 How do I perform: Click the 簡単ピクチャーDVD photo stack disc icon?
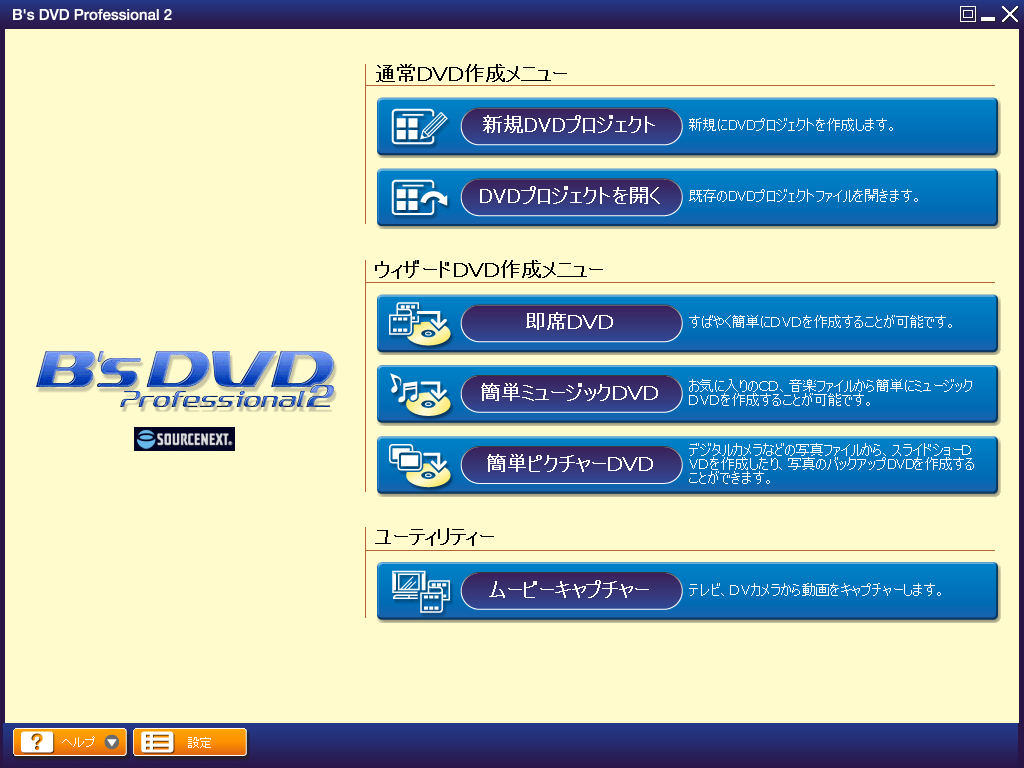(x=419, y=465)
